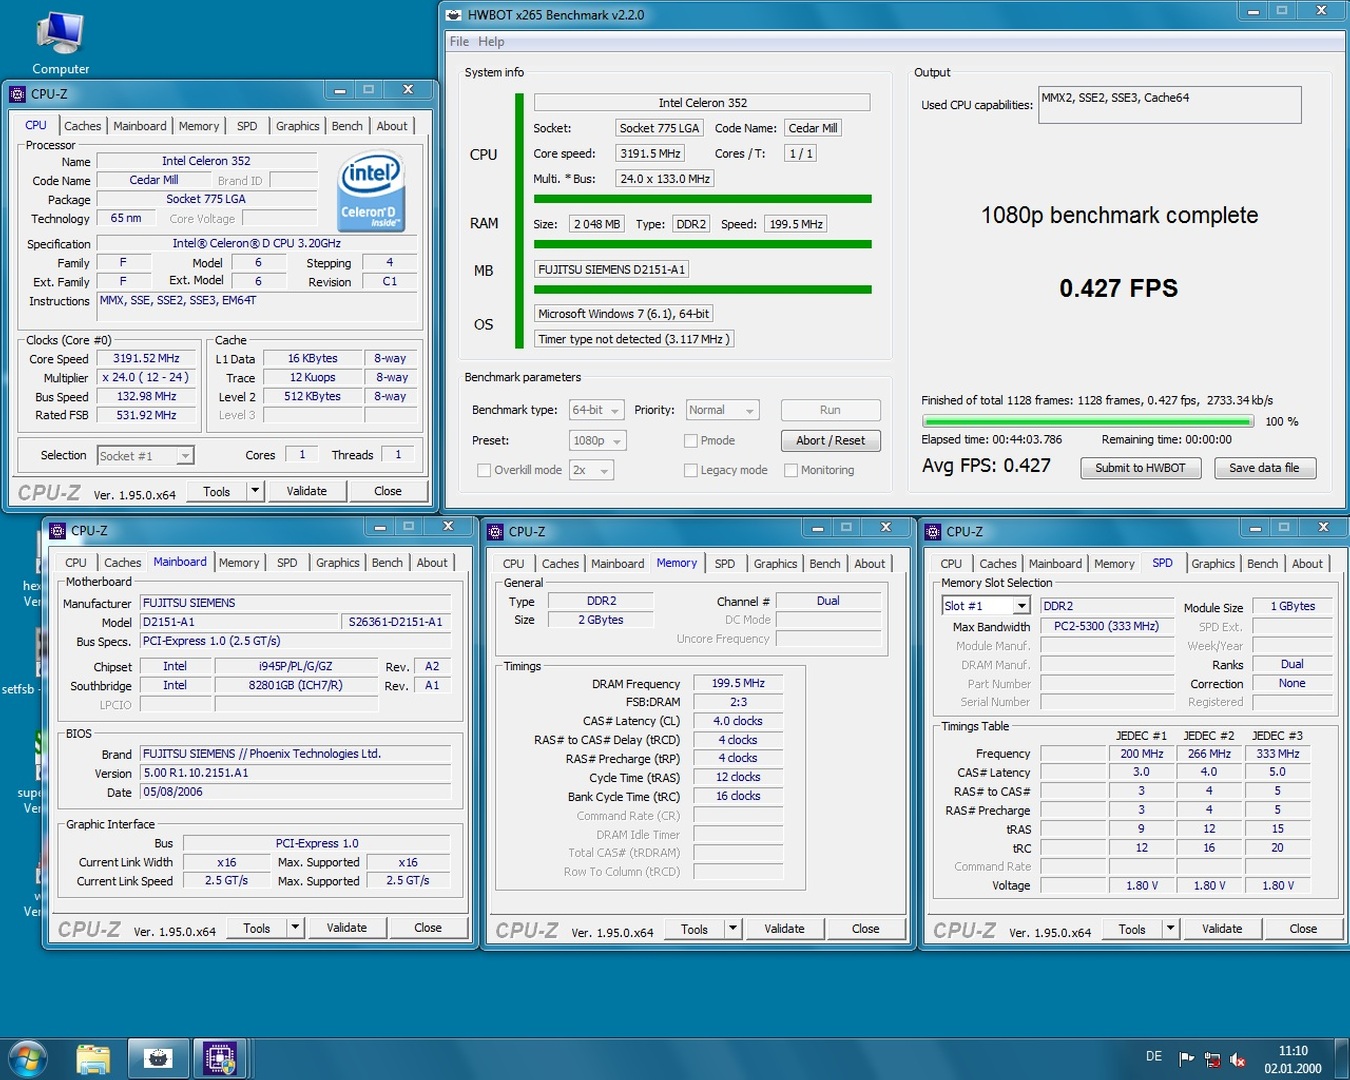The height and width of the screenshot is (1080, 1350).
Task: Click the title icon of the CPU-Z SPD window
Action: click(x=933, y=532)
